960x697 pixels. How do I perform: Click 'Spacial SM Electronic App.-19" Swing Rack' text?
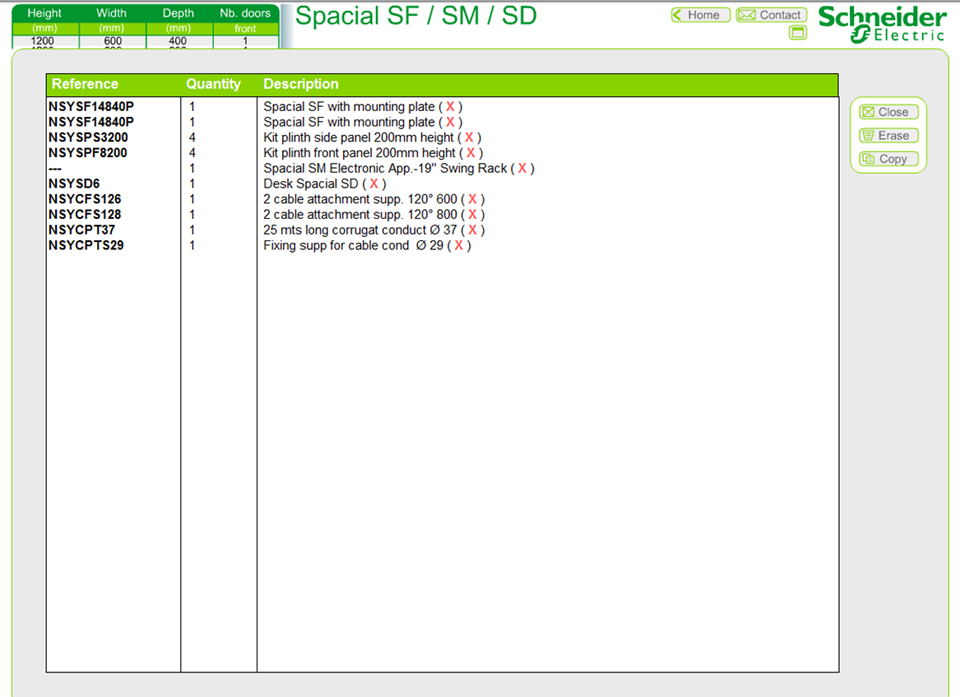coord(385,168)
